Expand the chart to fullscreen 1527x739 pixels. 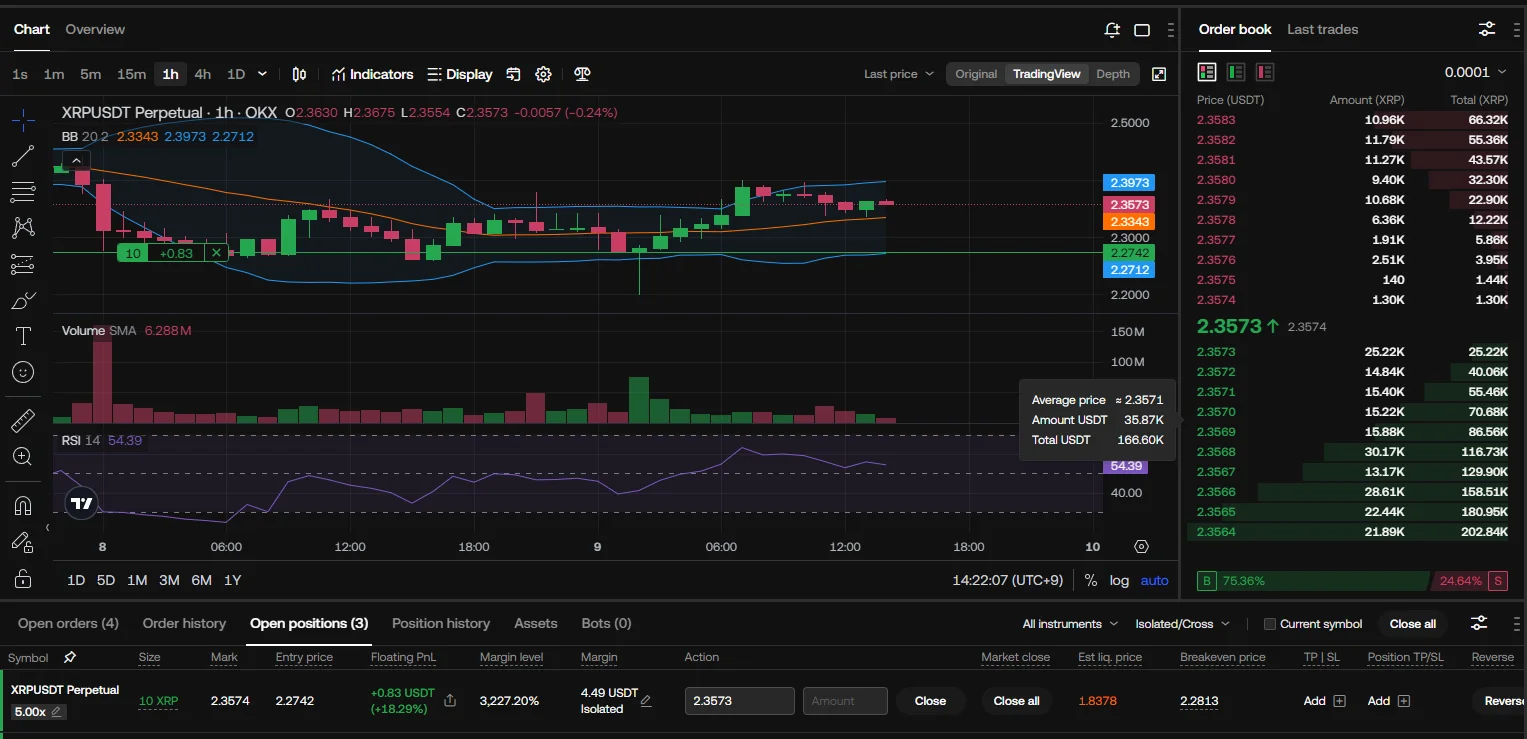(x=1159, y=74)
